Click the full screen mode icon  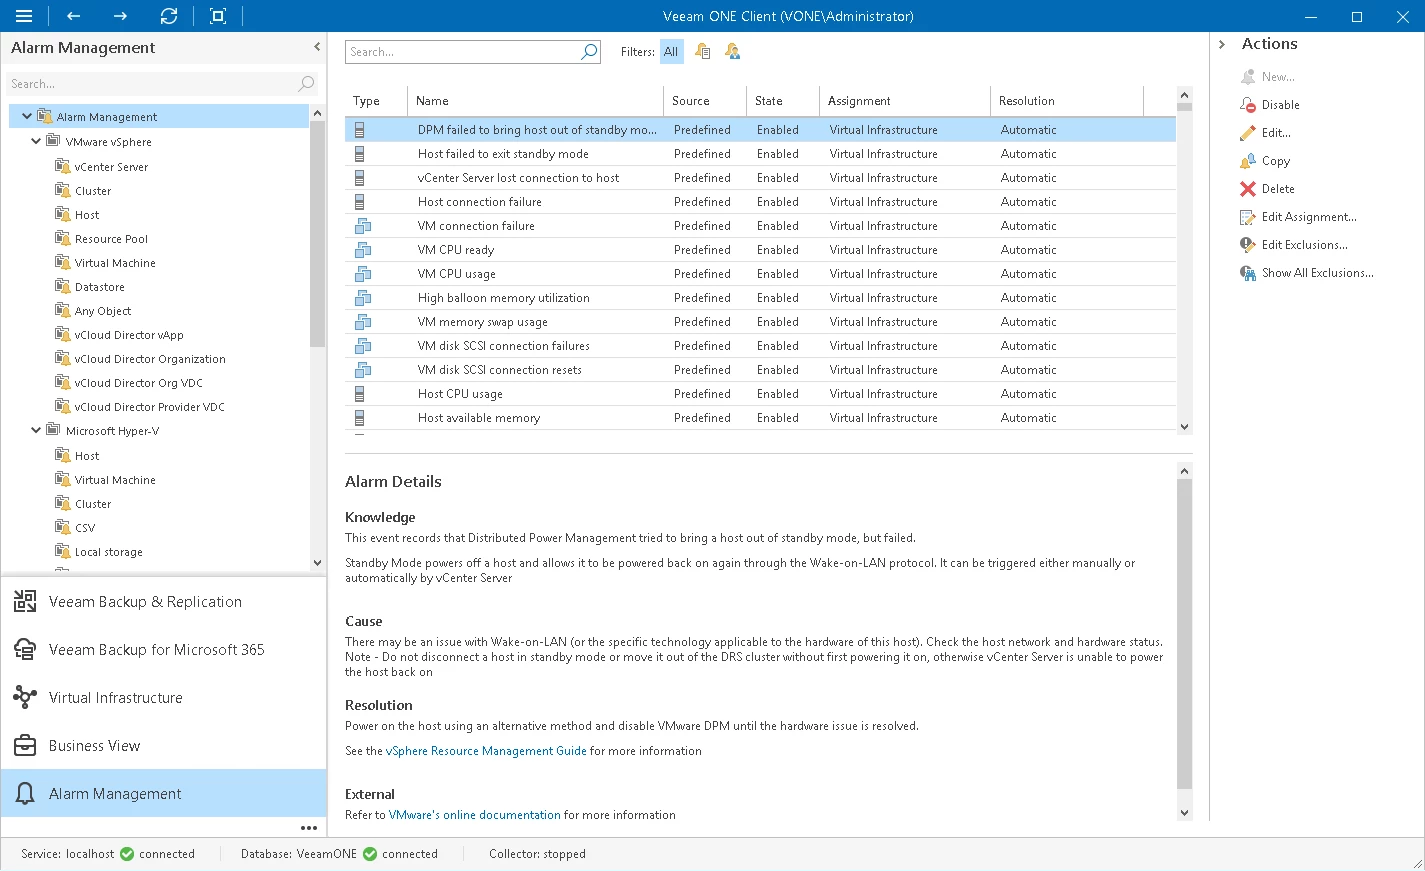(x=218, y=16)
